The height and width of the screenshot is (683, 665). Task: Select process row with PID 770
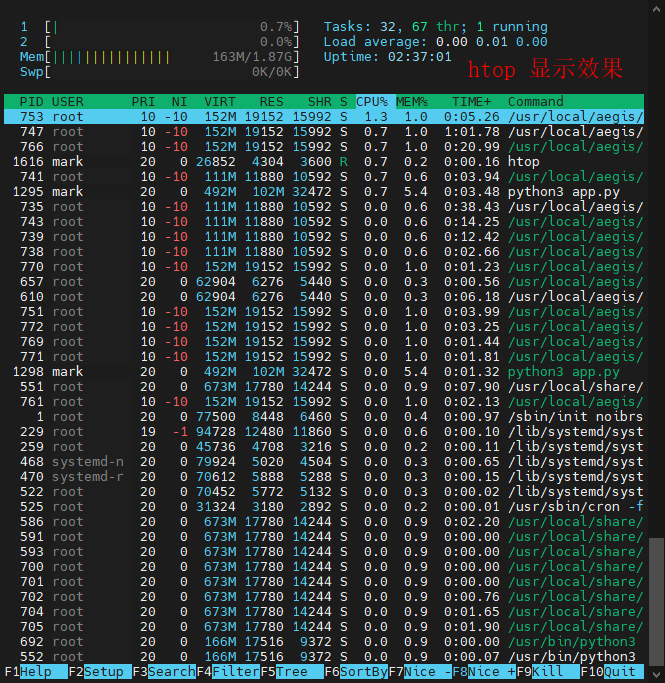pos(324,267)
